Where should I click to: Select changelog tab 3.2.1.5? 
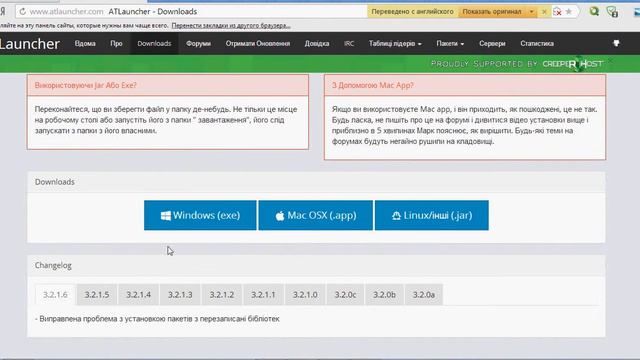pyautogui.click(x=97, y=294)
